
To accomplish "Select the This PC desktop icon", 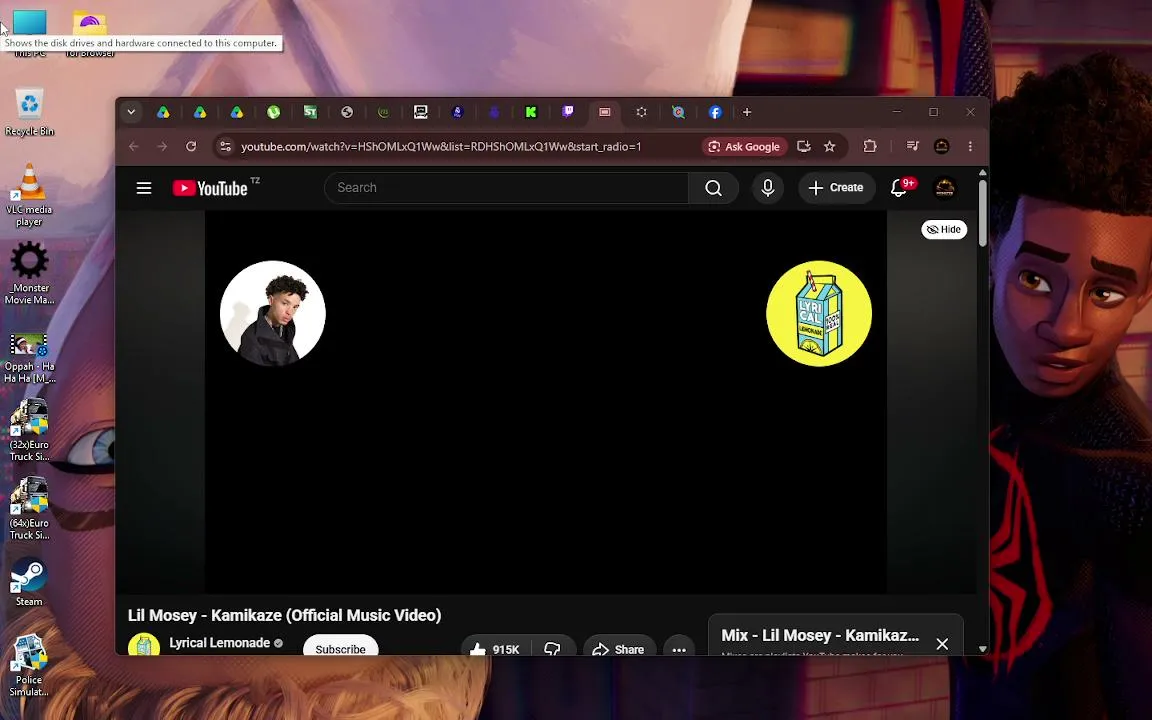I will (x=29, y=24).
